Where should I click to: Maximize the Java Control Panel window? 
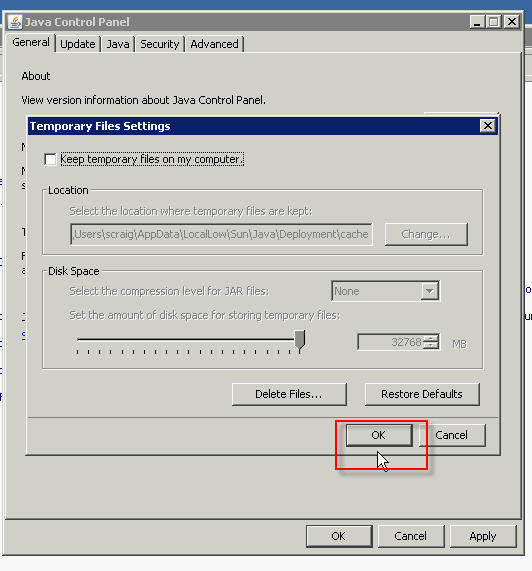point(494,22)
